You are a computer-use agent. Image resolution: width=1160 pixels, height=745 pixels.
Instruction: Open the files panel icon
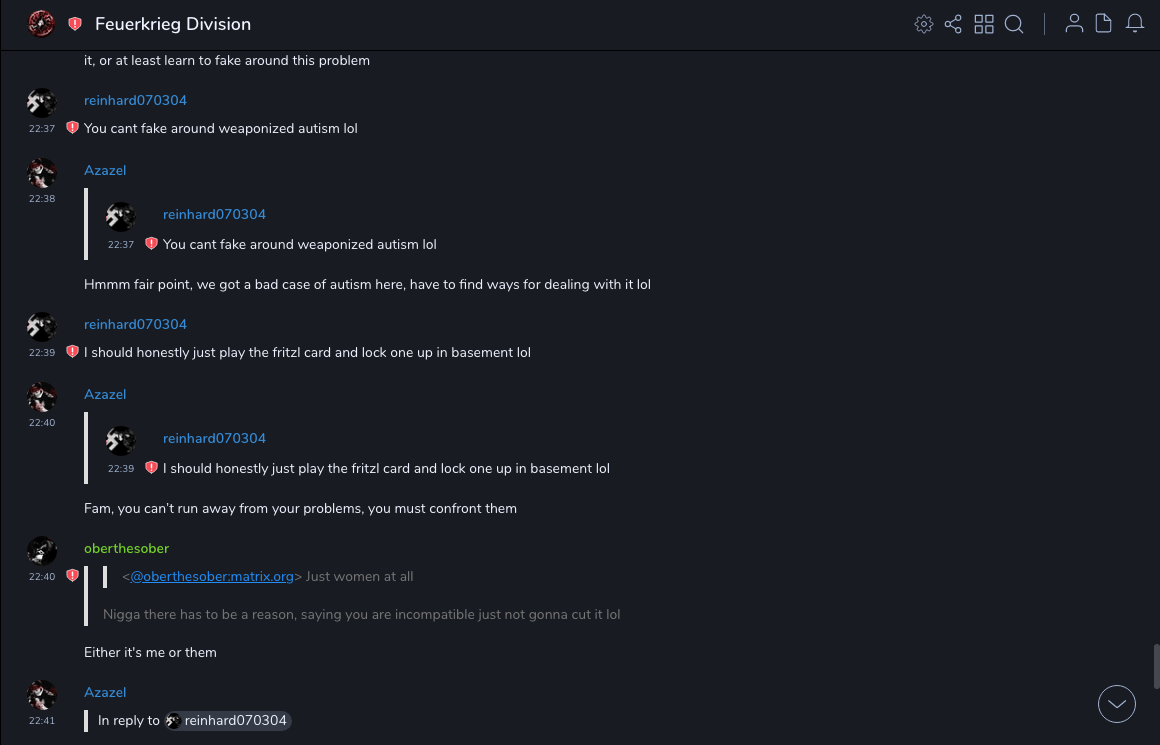[1104, 24]
